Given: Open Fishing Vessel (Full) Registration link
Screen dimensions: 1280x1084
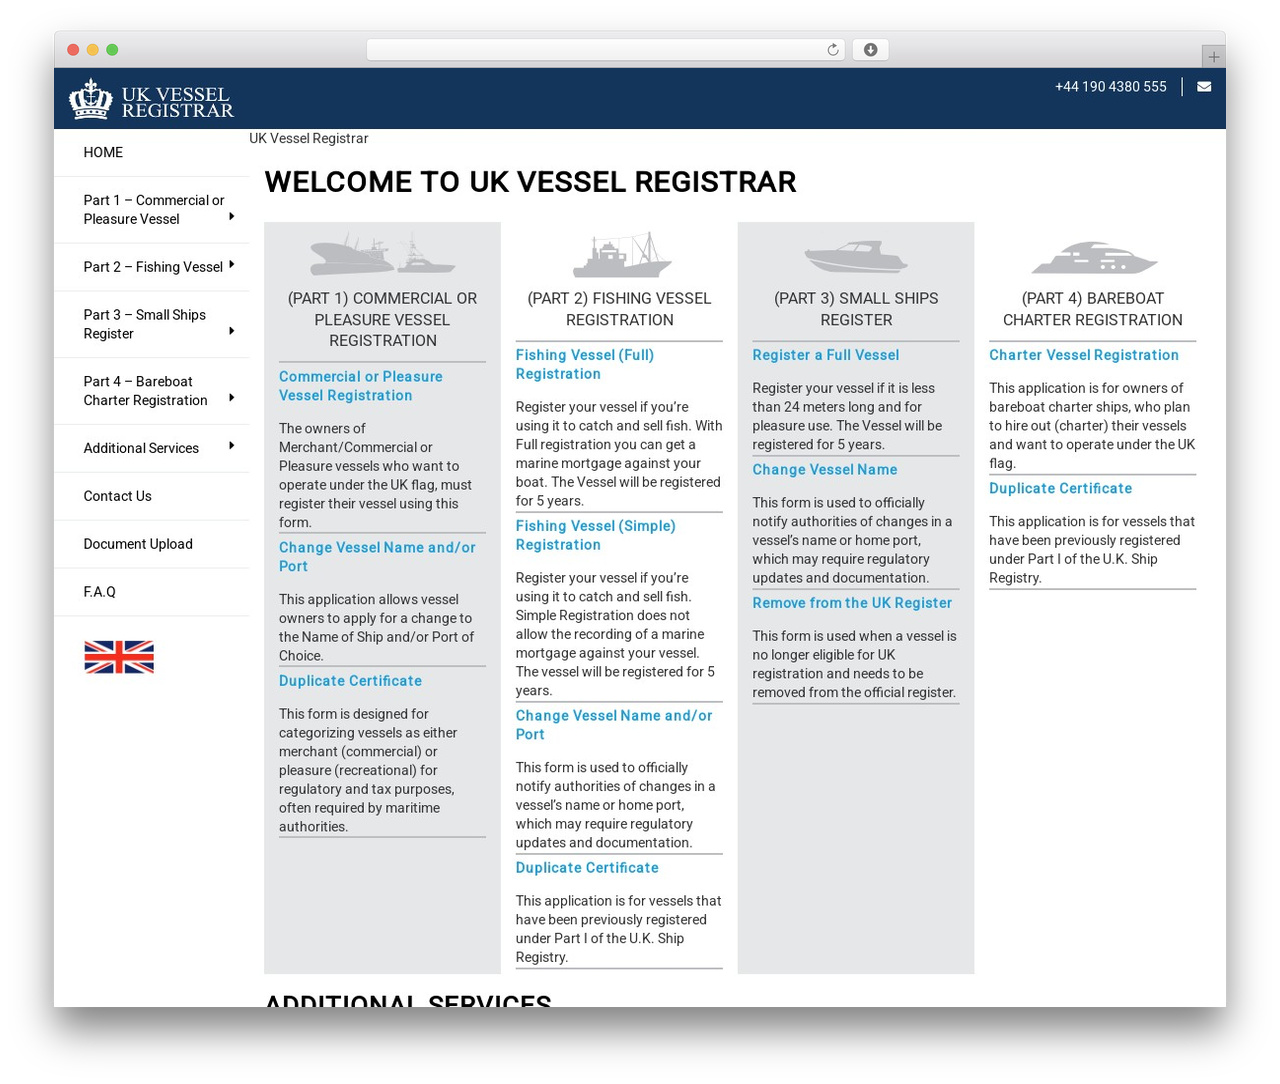Looking at the screenshot, I should pos(585,364).
